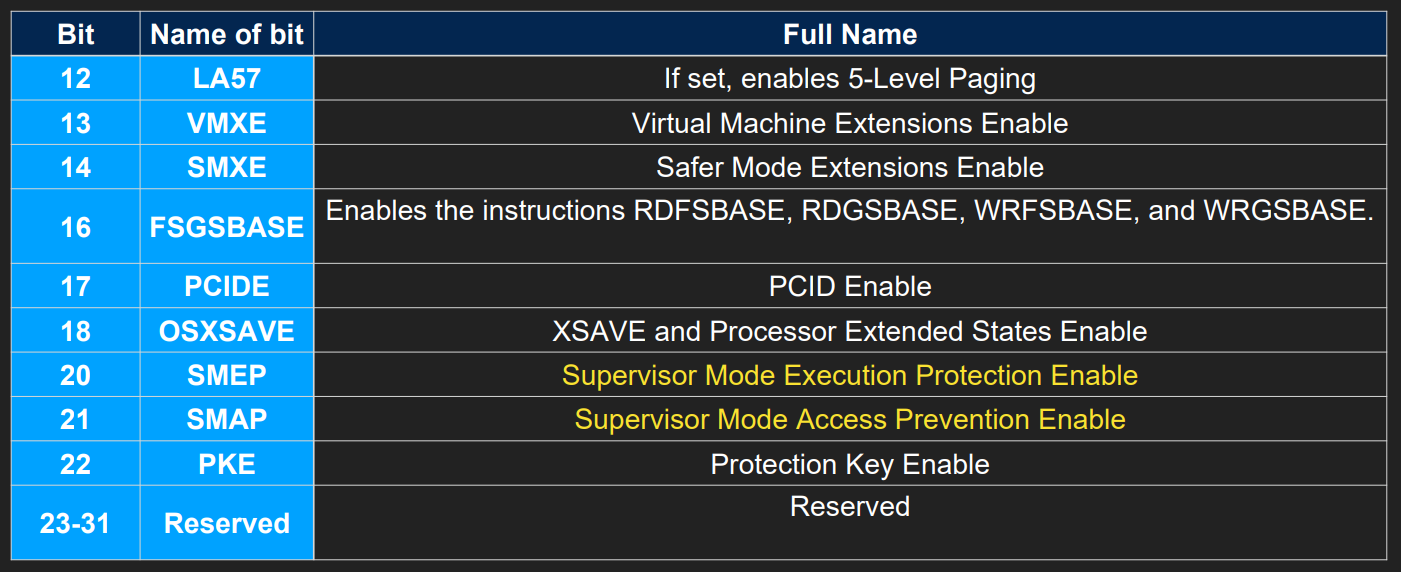Select the PKE name cell
Screen dimensions: 1401x572
(x=227, y=464)
